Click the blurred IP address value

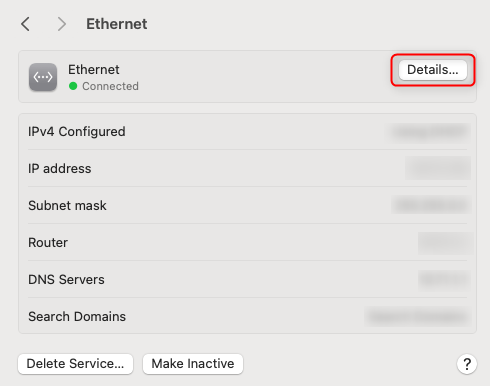click(438, 168)
